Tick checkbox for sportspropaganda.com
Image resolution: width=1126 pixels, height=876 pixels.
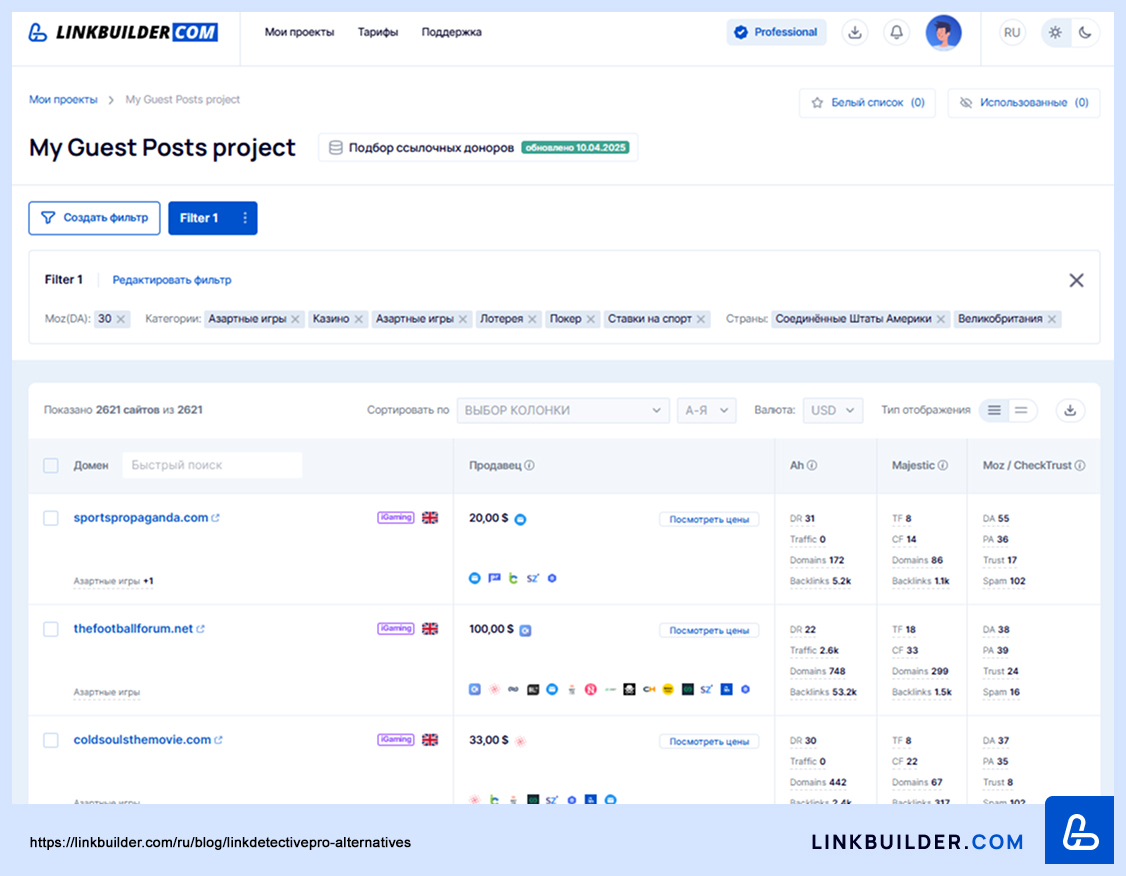51,518
